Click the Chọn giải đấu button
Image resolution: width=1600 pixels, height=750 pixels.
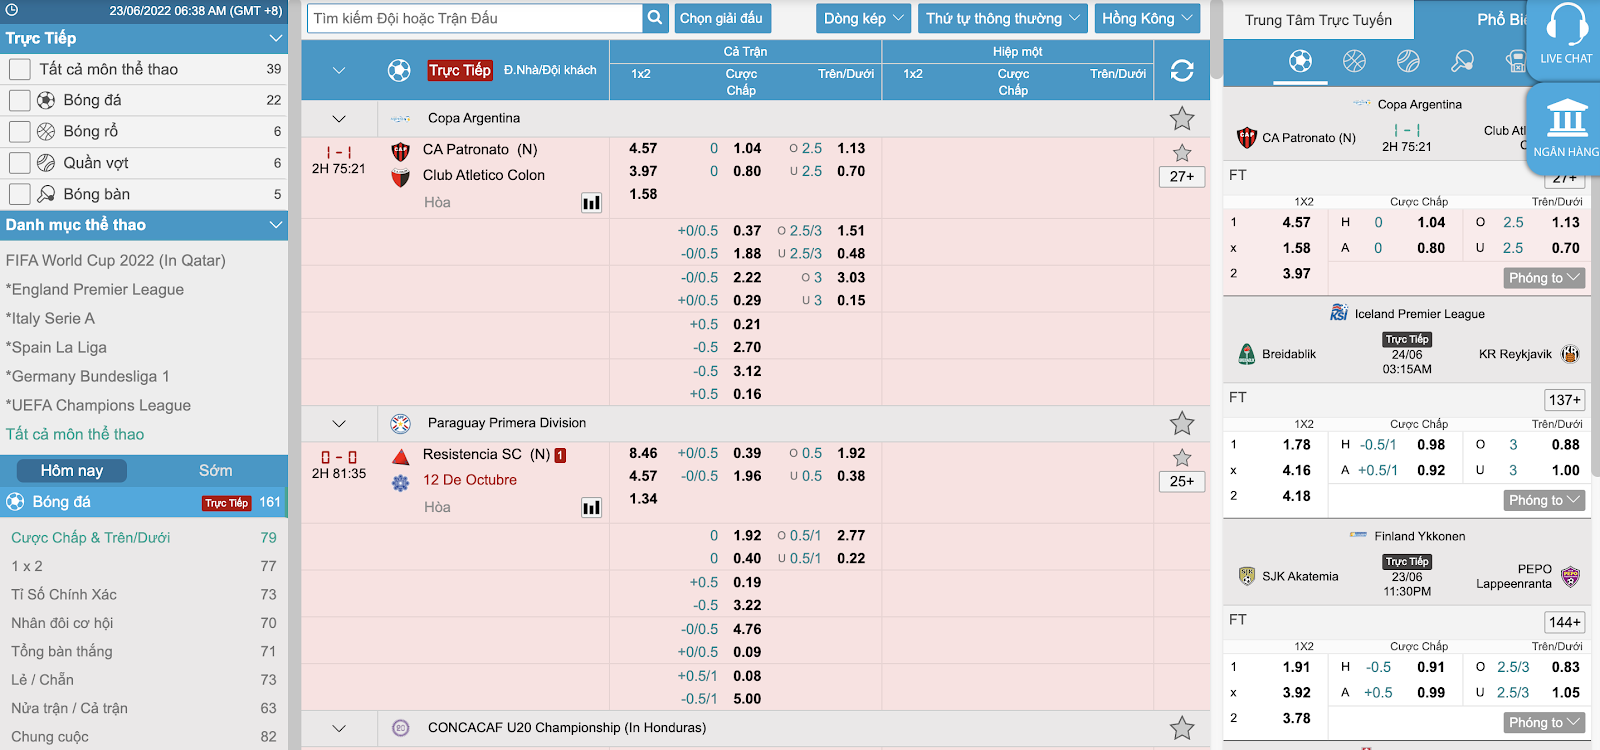[721, 18]
